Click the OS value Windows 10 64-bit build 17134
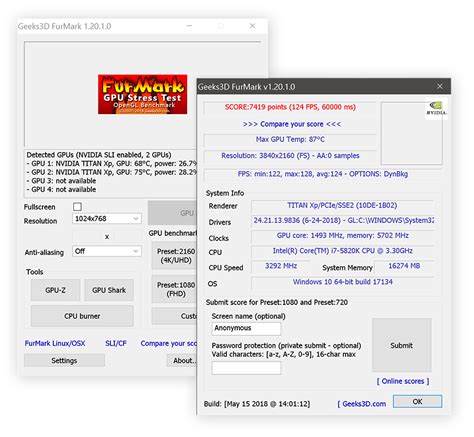This screenshot has width=474, height=437. [x=342, y=282]
